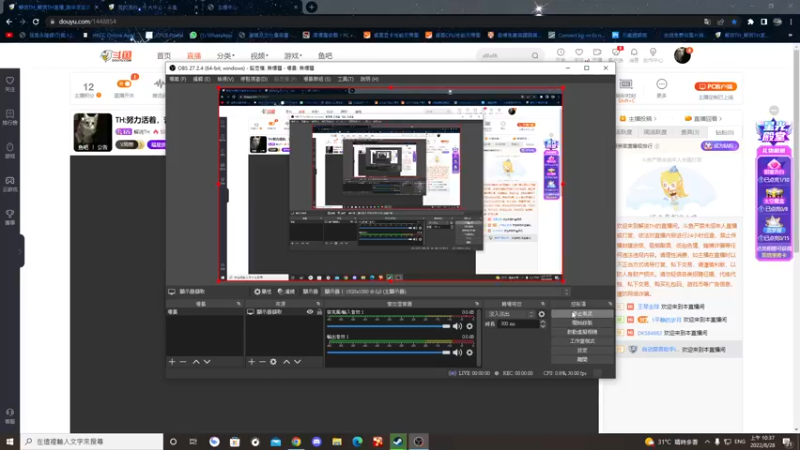Open Steam from the Windows taskbar

[x=398, y=441]
